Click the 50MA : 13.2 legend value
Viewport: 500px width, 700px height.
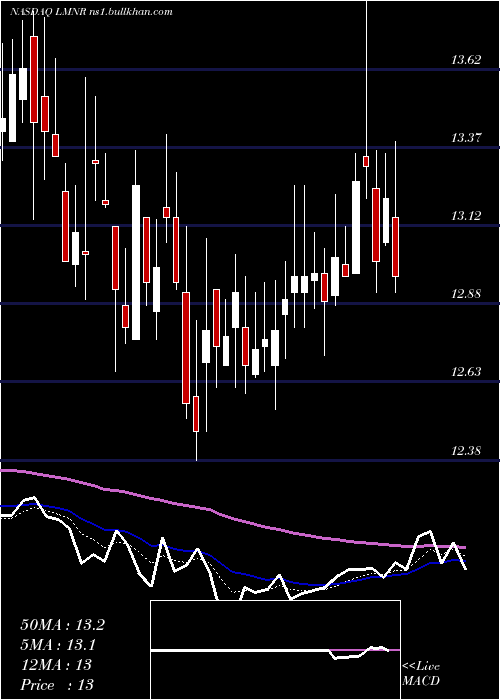[x=62, y=625]
